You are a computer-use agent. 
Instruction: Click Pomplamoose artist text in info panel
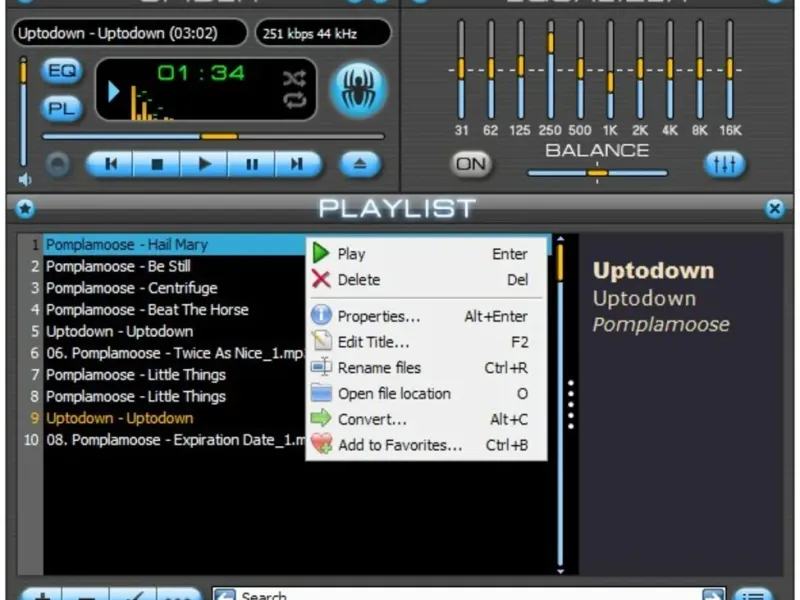pos(661,324)
